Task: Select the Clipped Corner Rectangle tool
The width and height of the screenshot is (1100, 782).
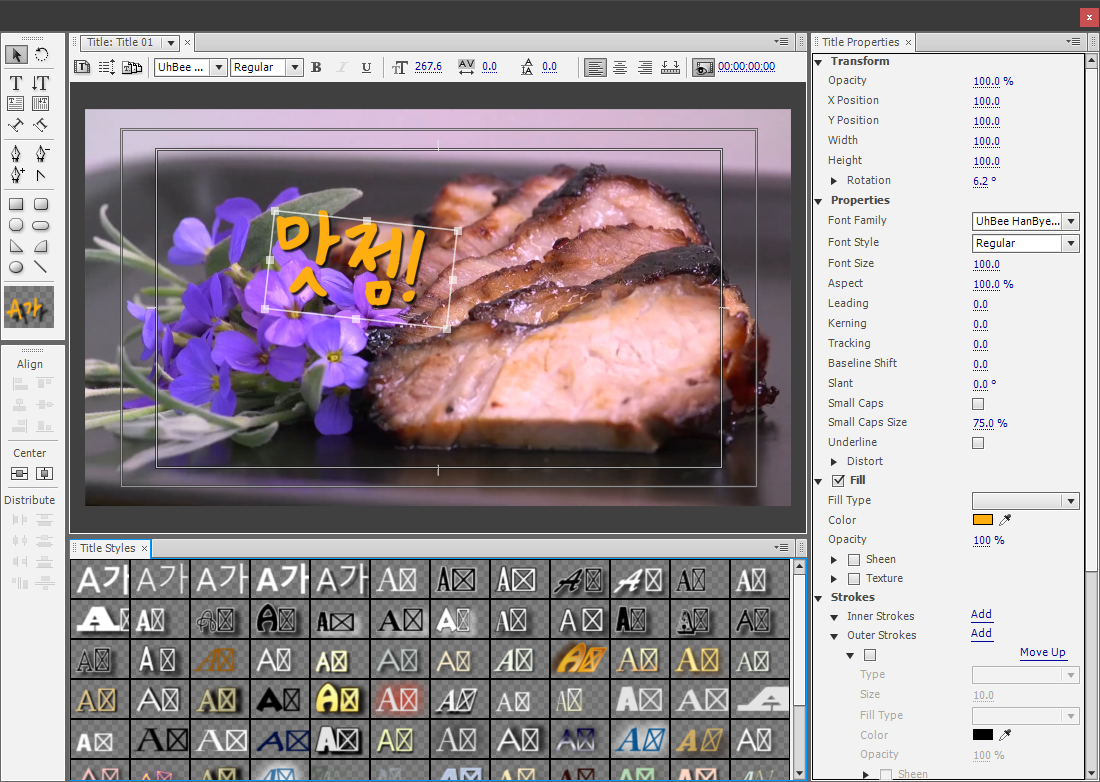Action: 16,225
